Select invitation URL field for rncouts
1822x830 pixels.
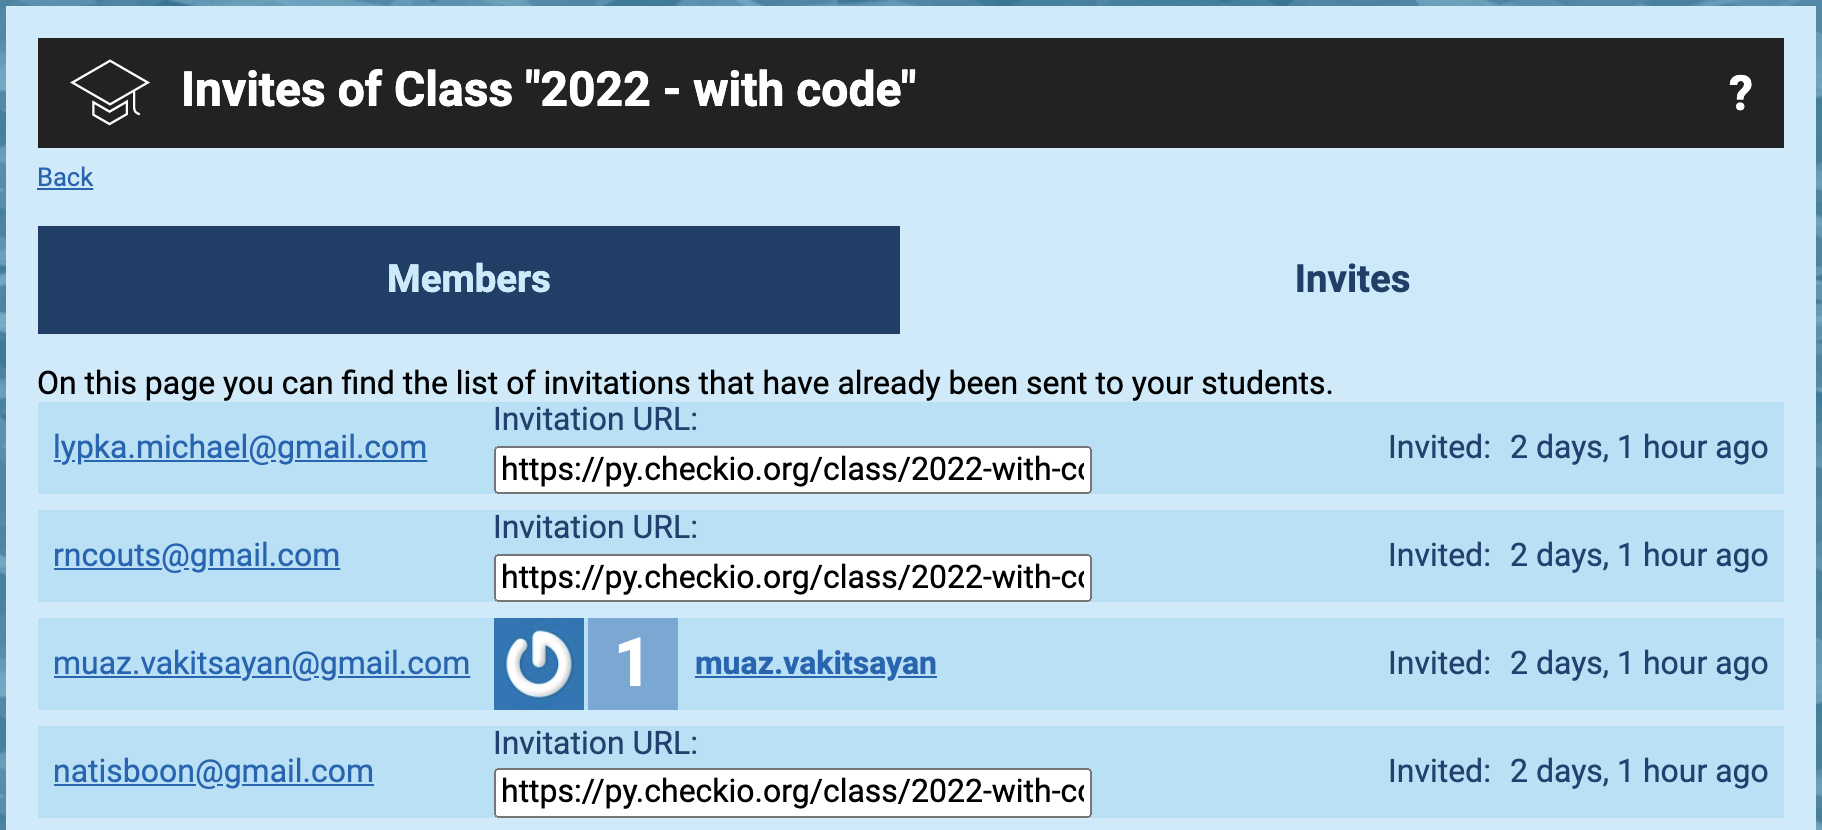coord(793,578)
